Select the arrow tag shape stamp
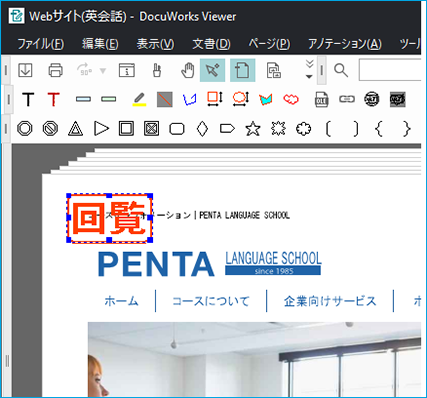Viewport: 427px width, 398px height. (227, 128)
